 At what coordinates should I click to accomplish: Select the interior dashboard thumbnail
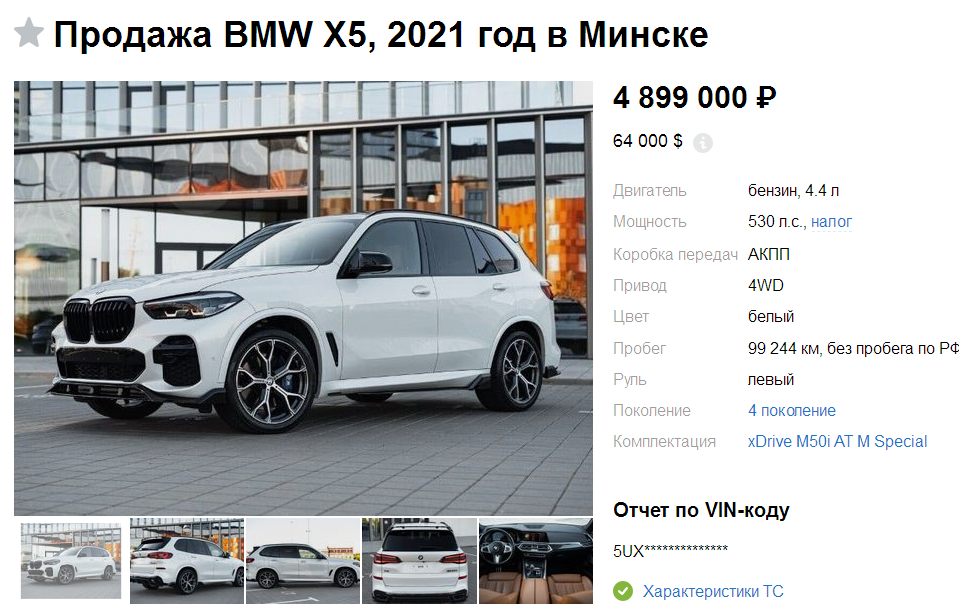pos(535,561)
